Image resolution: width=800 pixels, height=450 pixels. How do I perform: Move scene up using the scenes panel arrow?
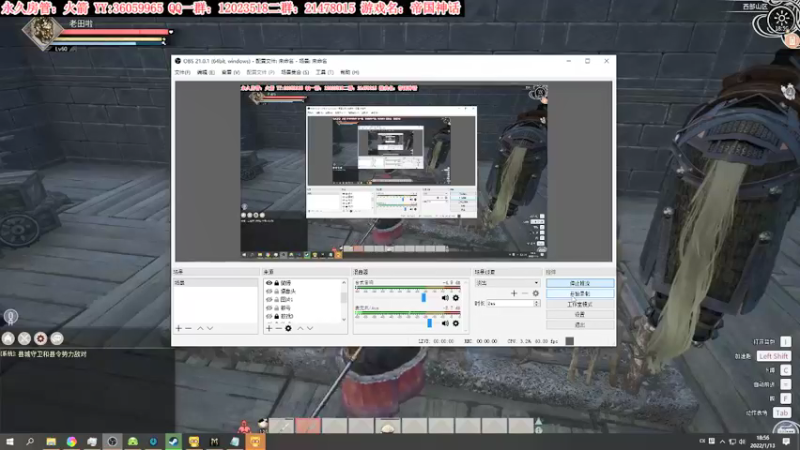tap(200, 329)
